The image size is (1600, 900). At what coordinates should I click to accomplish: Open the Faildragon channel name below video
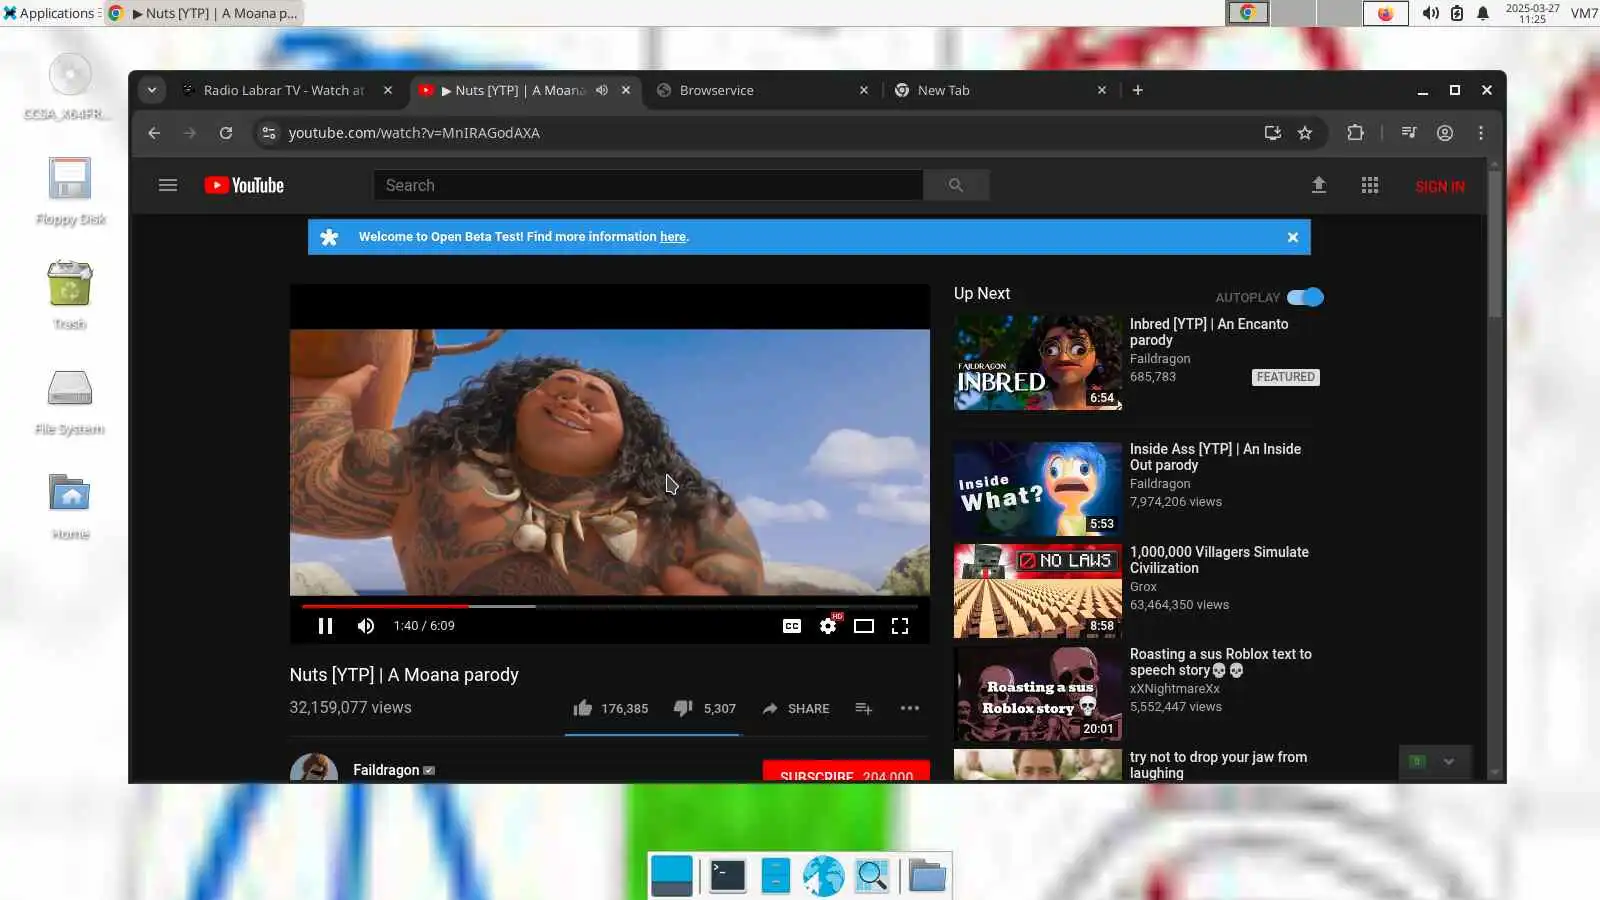pos(386,770)
